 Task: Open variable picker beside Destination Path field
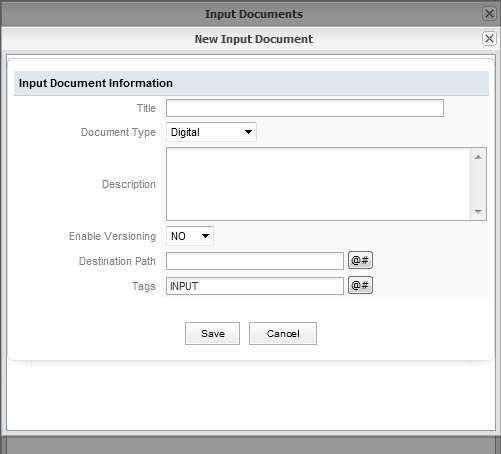pos(360,260)
